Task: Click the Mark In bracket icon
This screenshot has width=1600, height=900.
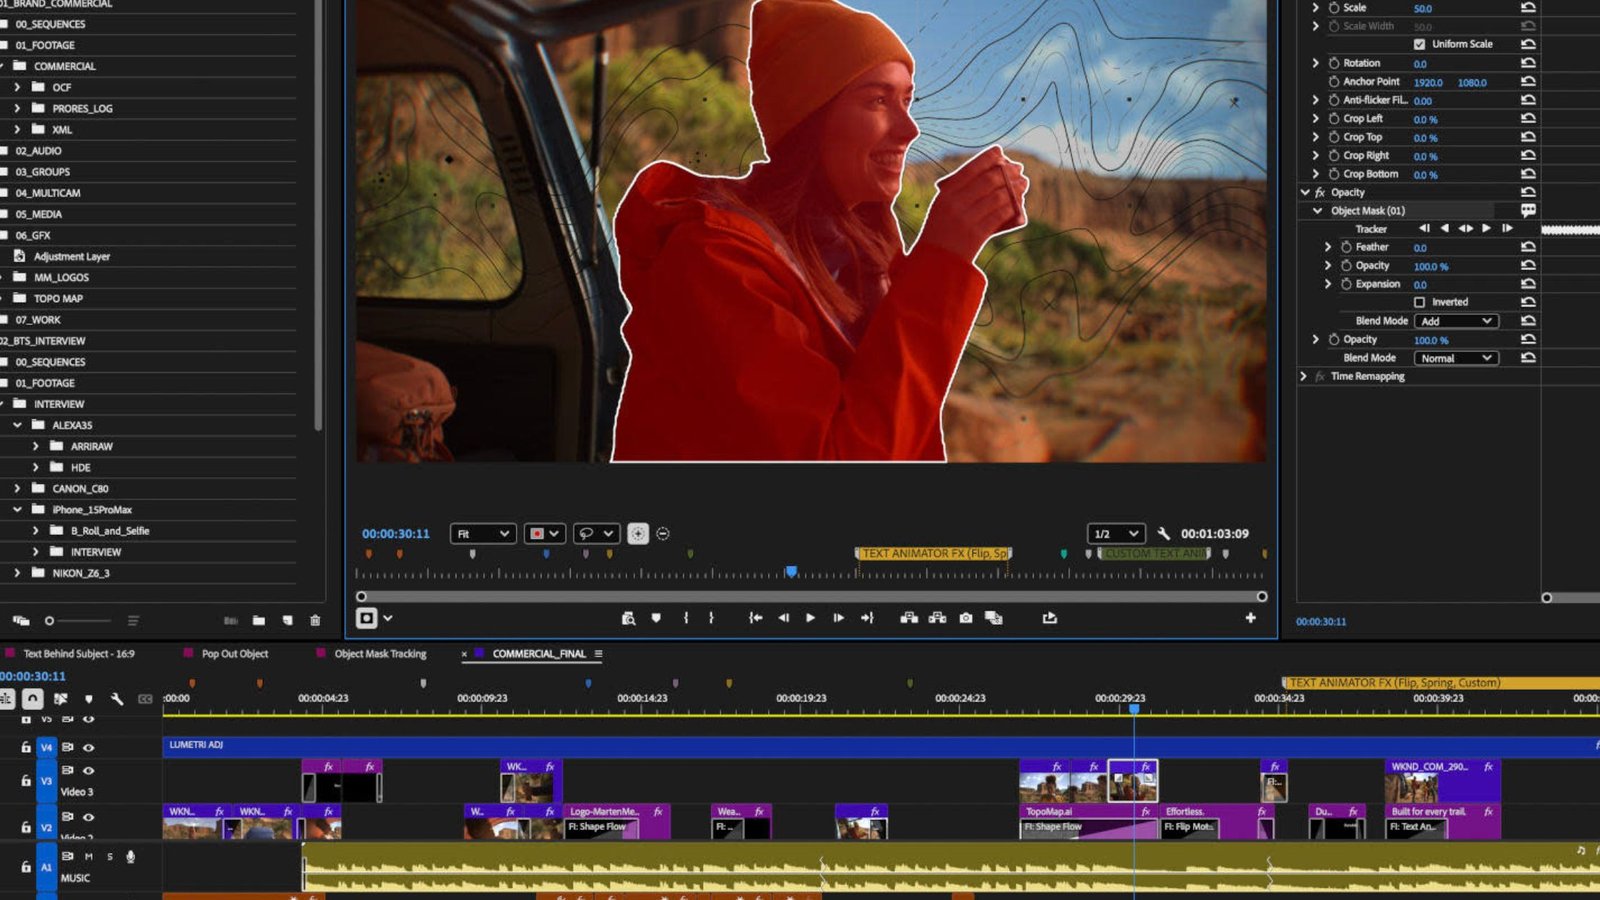Action: (x=686, y=618)
